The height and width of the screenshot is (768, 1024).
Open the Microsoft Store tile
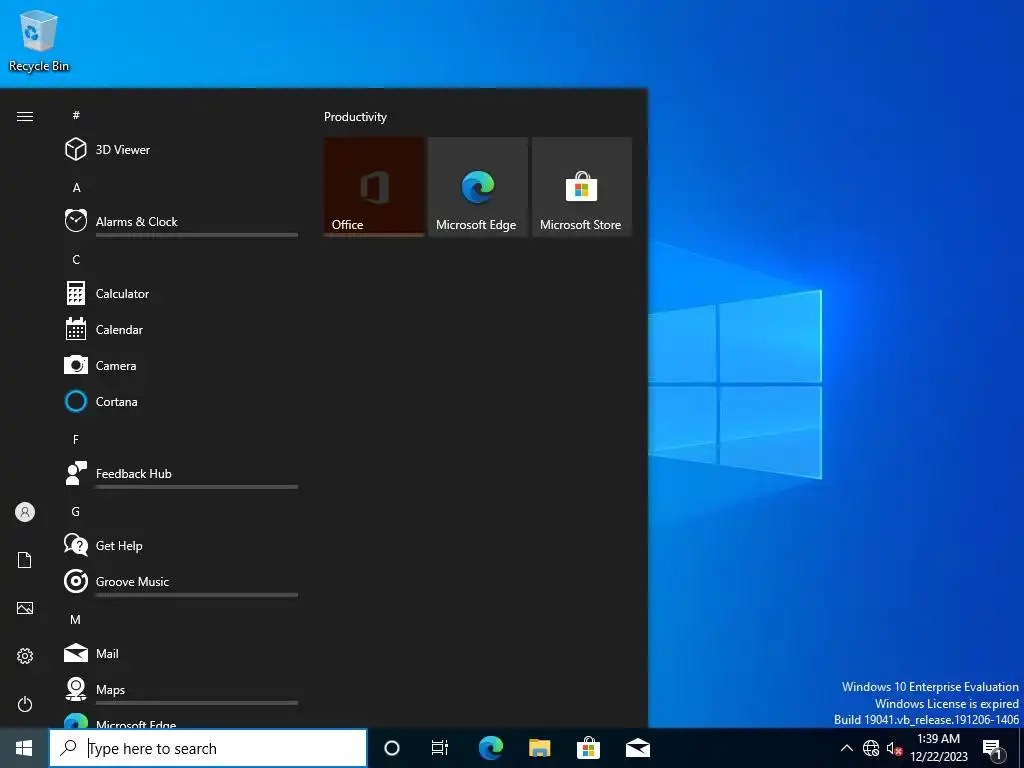(x=582, y=186)
